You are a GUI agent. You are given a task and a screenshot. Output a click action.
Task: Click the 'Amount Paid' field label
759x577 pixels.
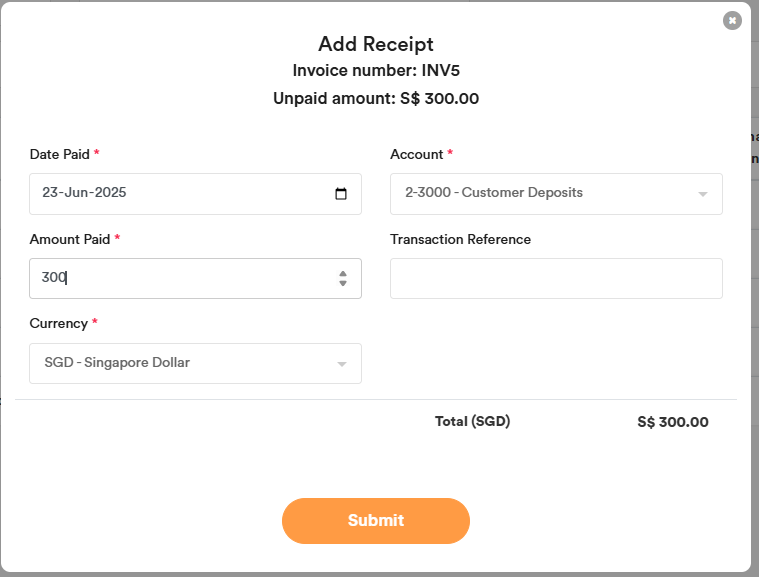tap(70, 239)
